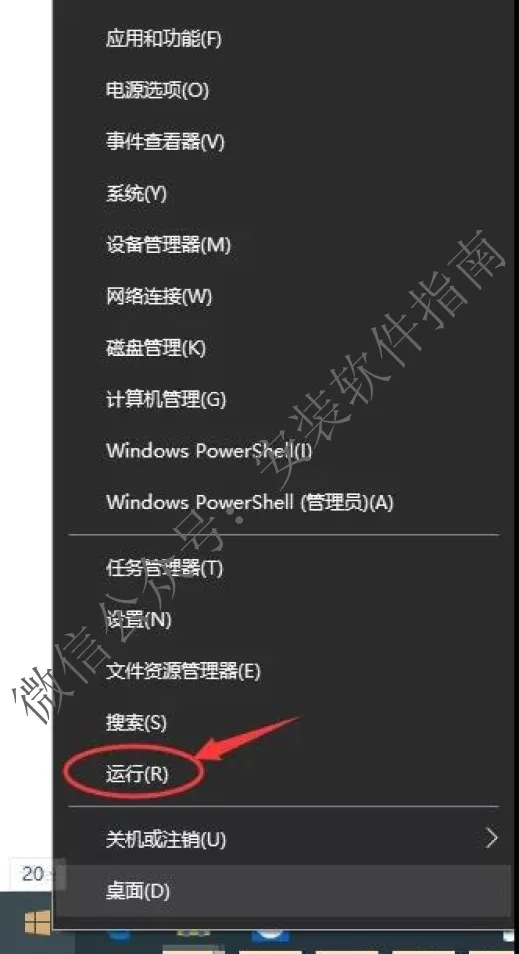The height and width of the screenshot is (954, 519).
Task: Select 桌面(D) at menu bottom
Action: [x=138, y=891]
